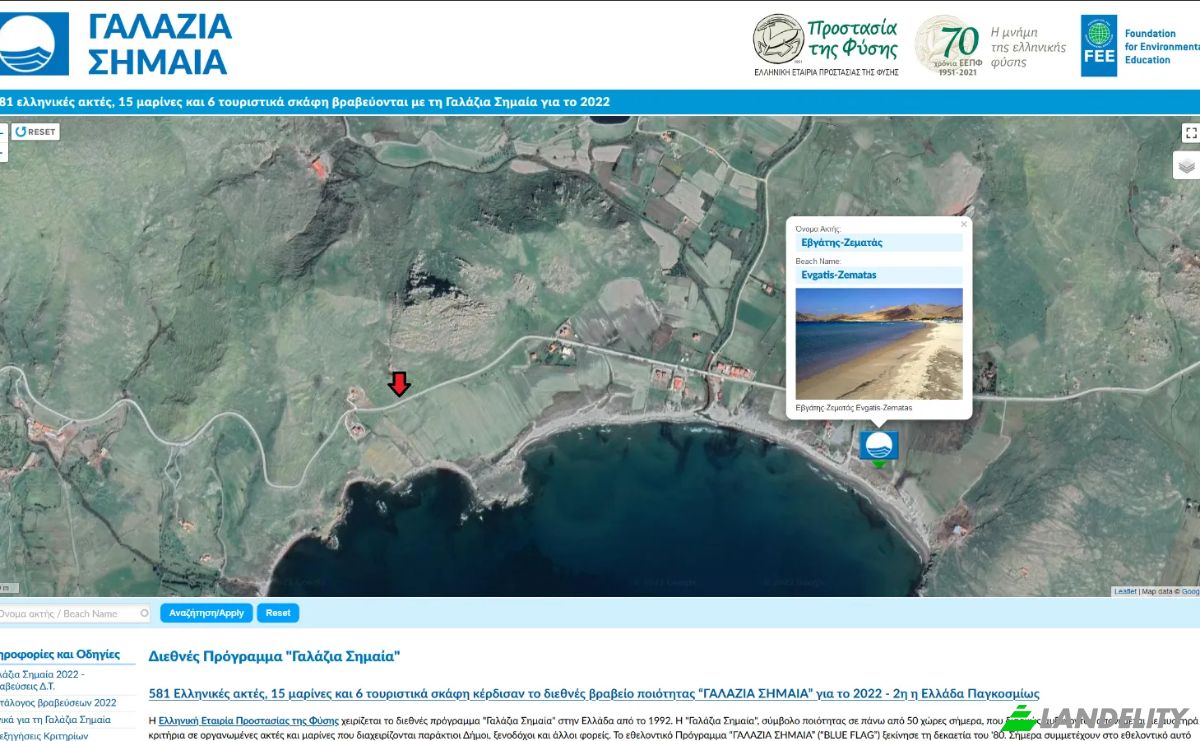Click the beach name search field
This screenshot has height=741, width=1200.
coord(72,613)
